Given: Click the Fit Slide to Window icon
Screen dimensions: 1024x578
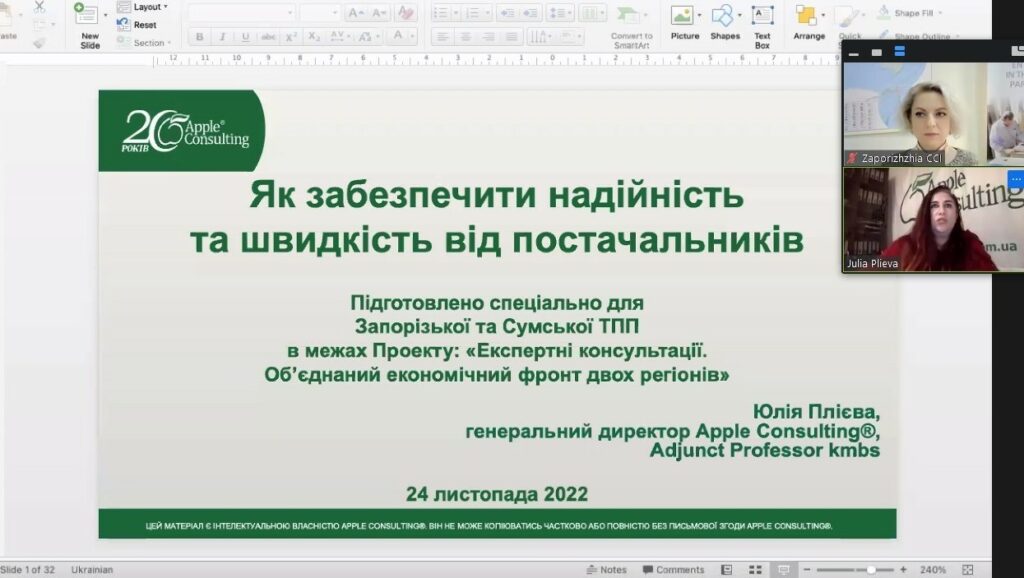Looking at the screenshot, I should 968,570.
